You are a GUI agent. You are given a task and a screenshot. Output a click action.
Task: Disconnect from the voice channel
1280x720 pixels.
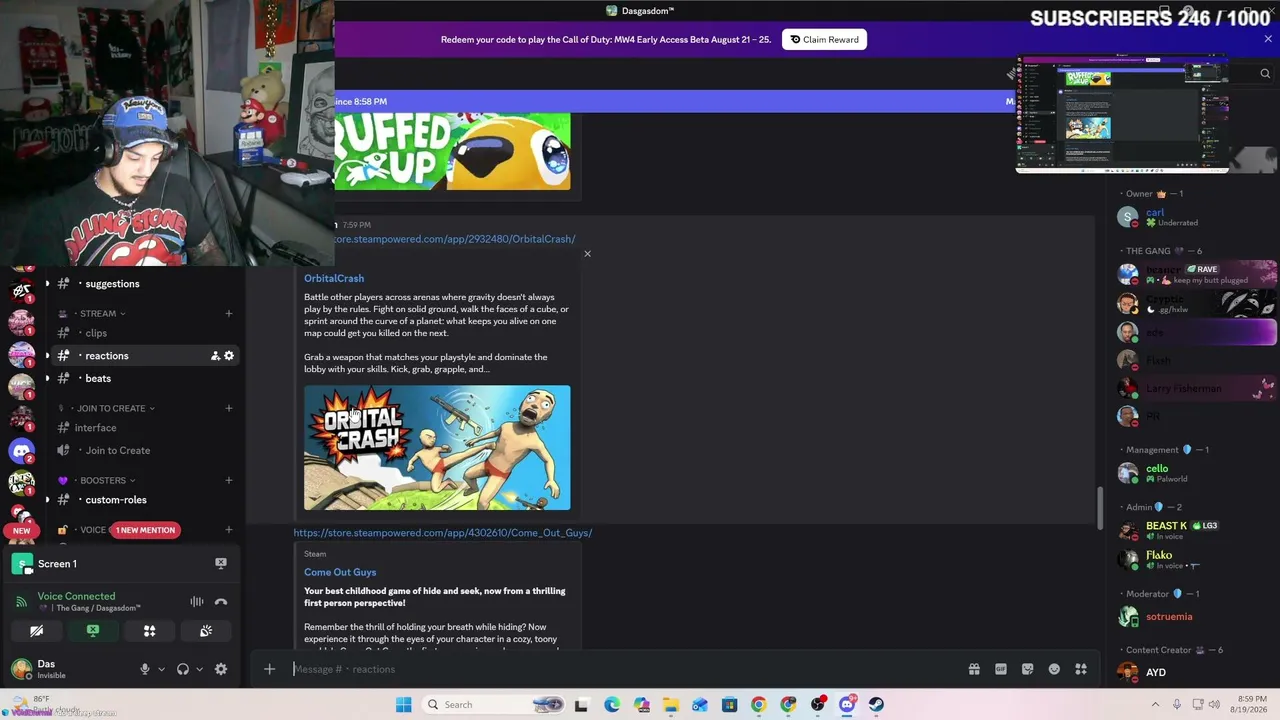pos(221,602)
